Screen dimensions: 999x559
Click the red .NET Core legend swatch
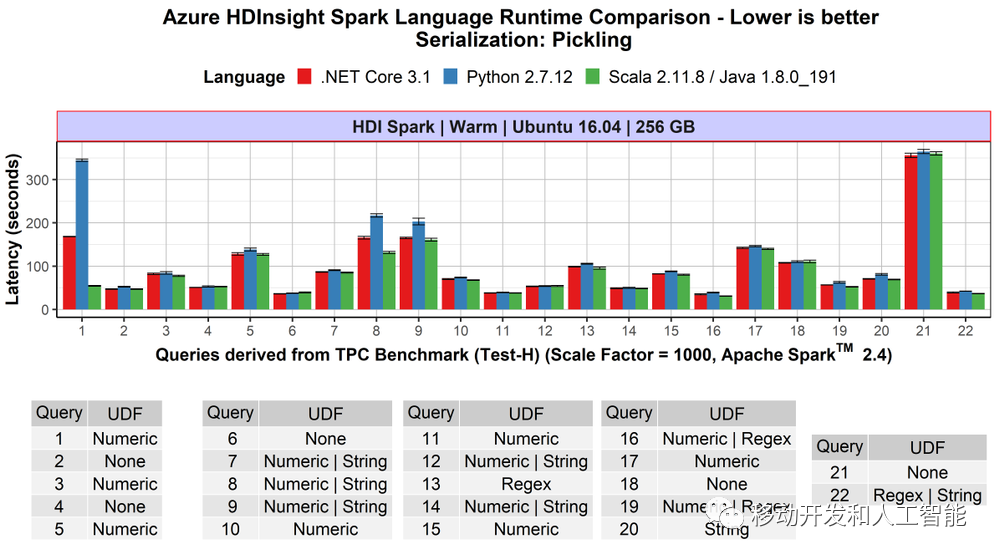305,77
